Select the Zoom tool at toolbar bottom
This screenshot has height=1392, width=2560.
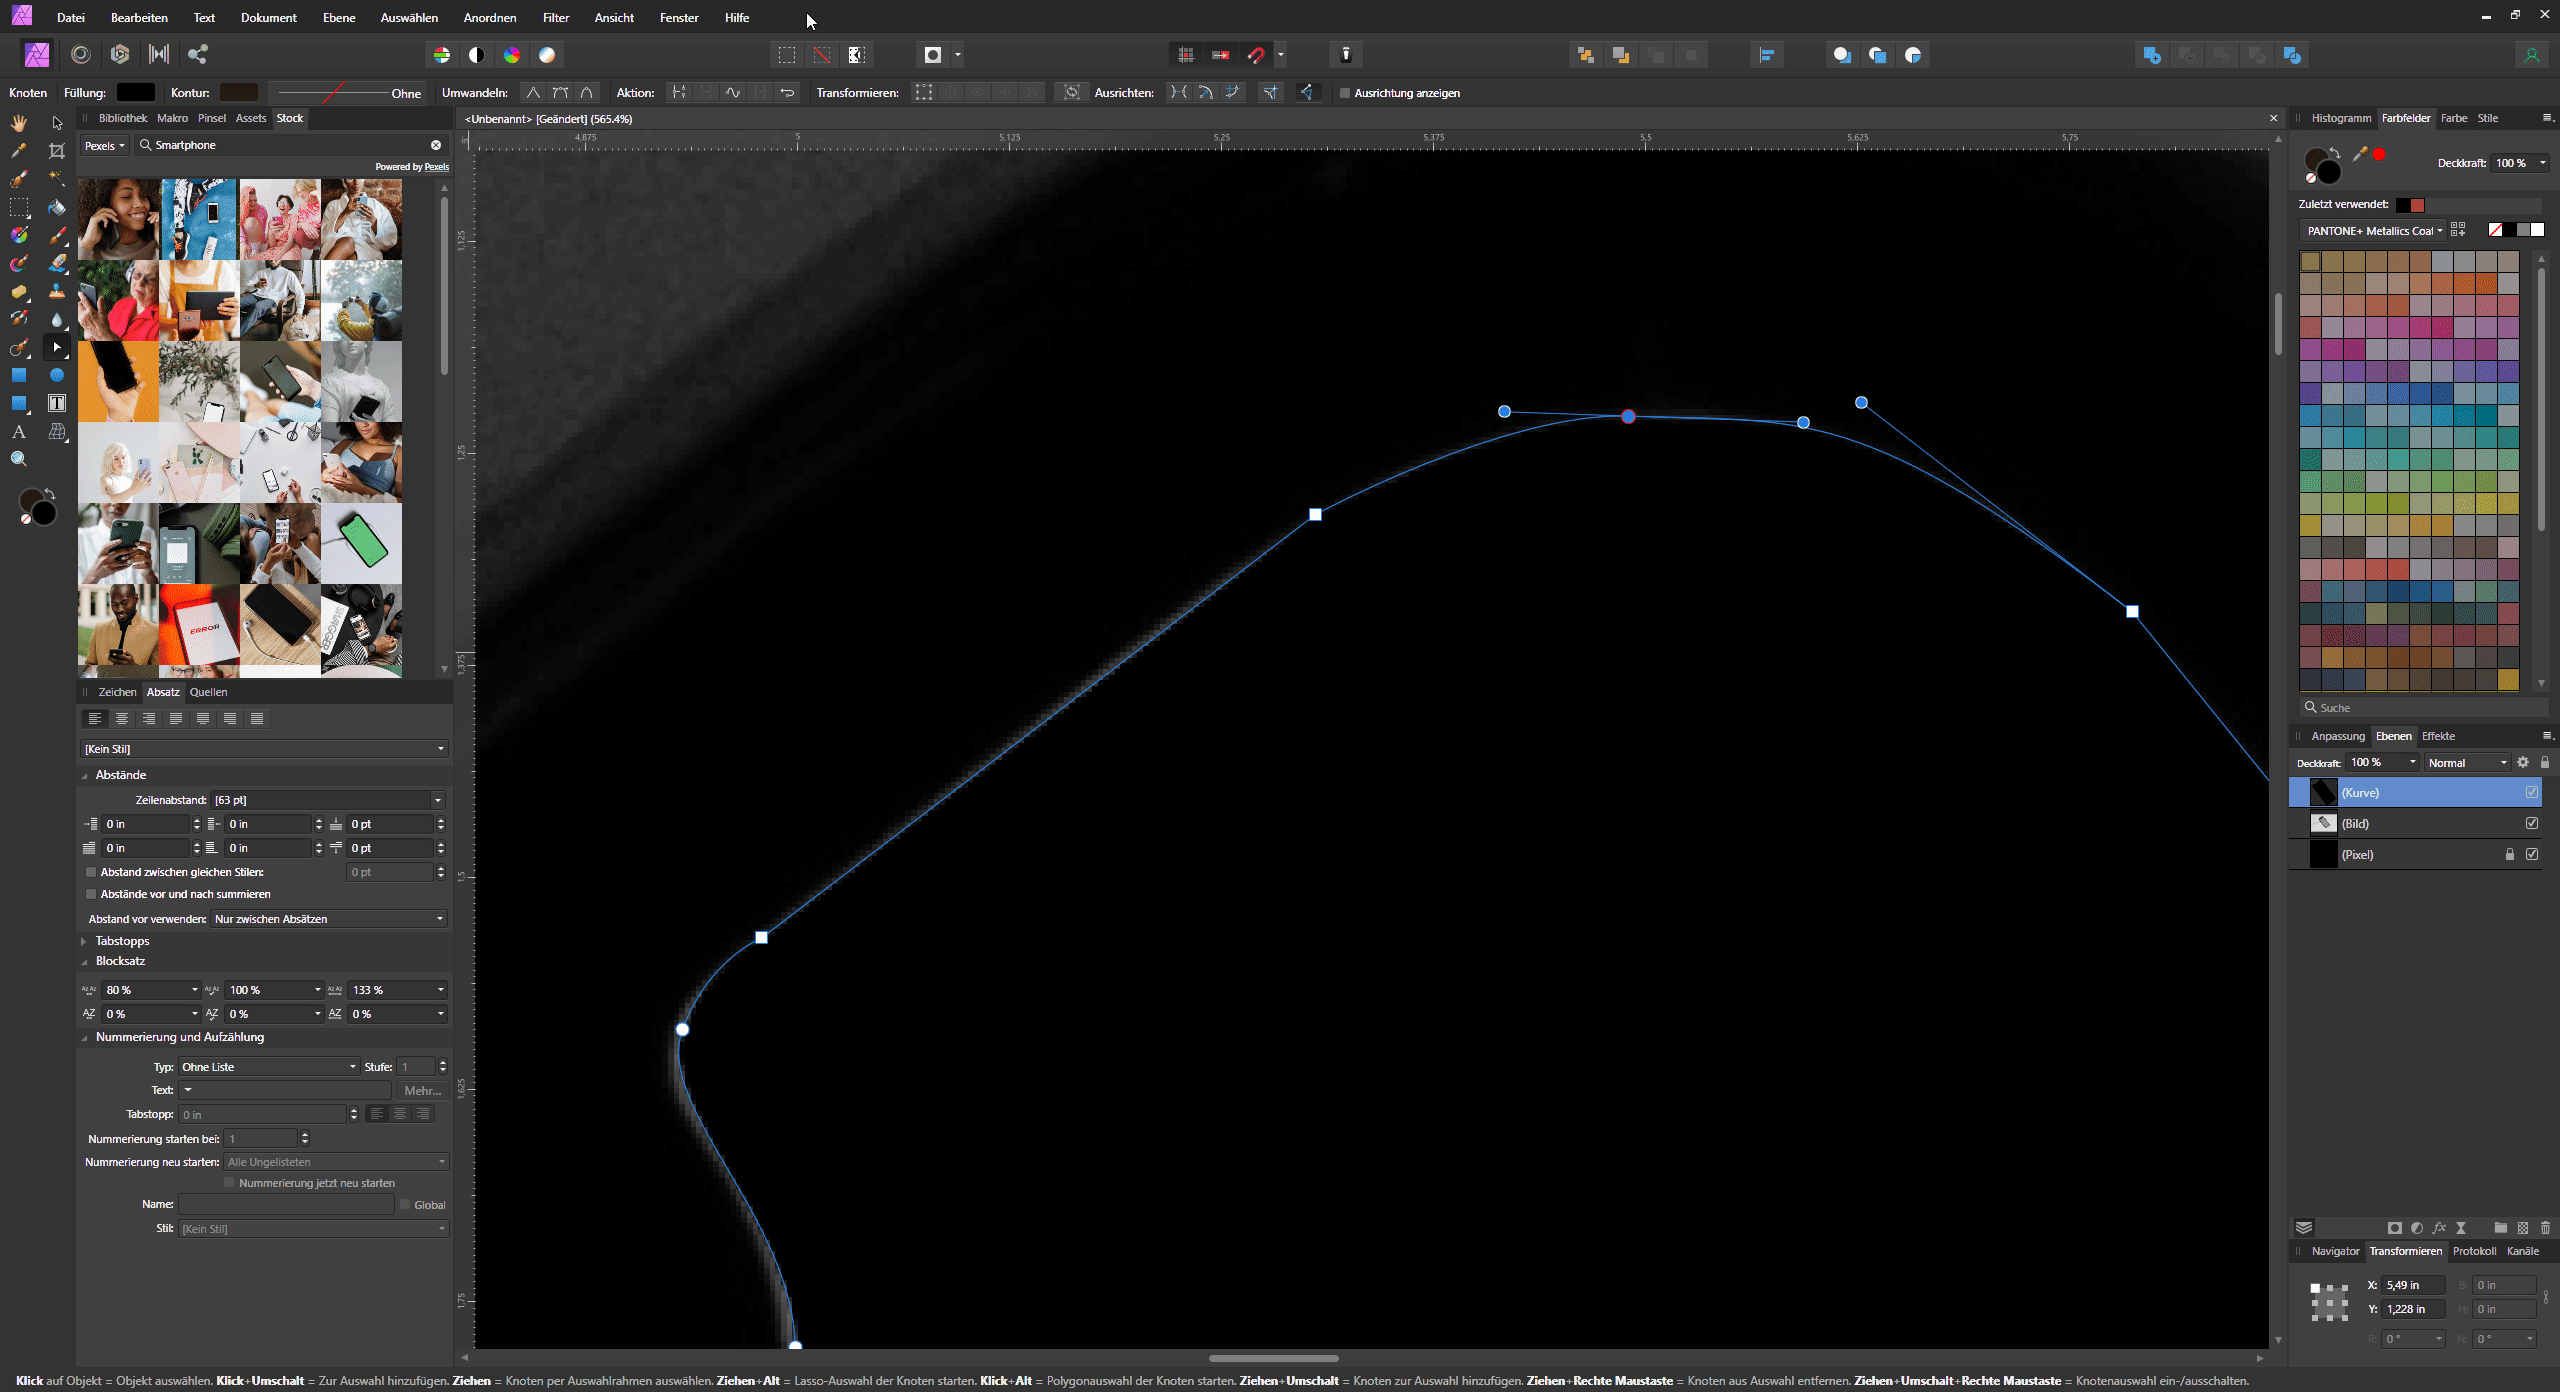pos(18,459)
